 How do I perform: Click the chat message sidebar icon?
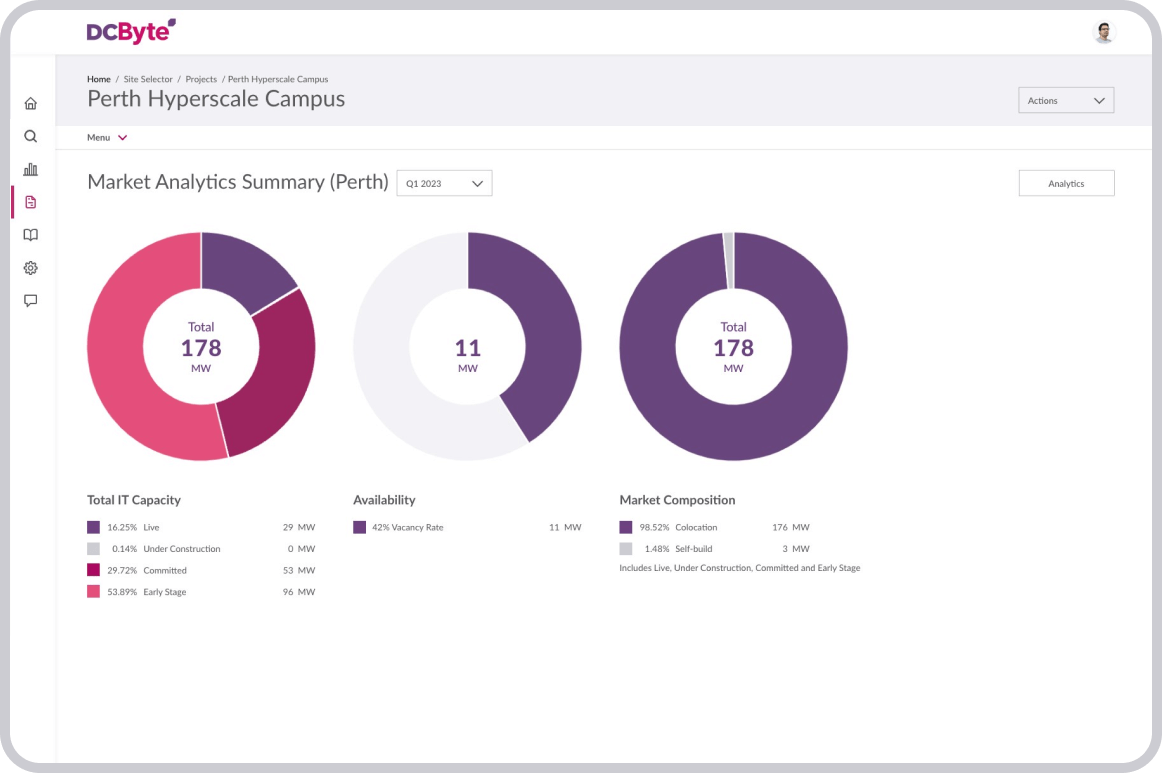[31, 300]
